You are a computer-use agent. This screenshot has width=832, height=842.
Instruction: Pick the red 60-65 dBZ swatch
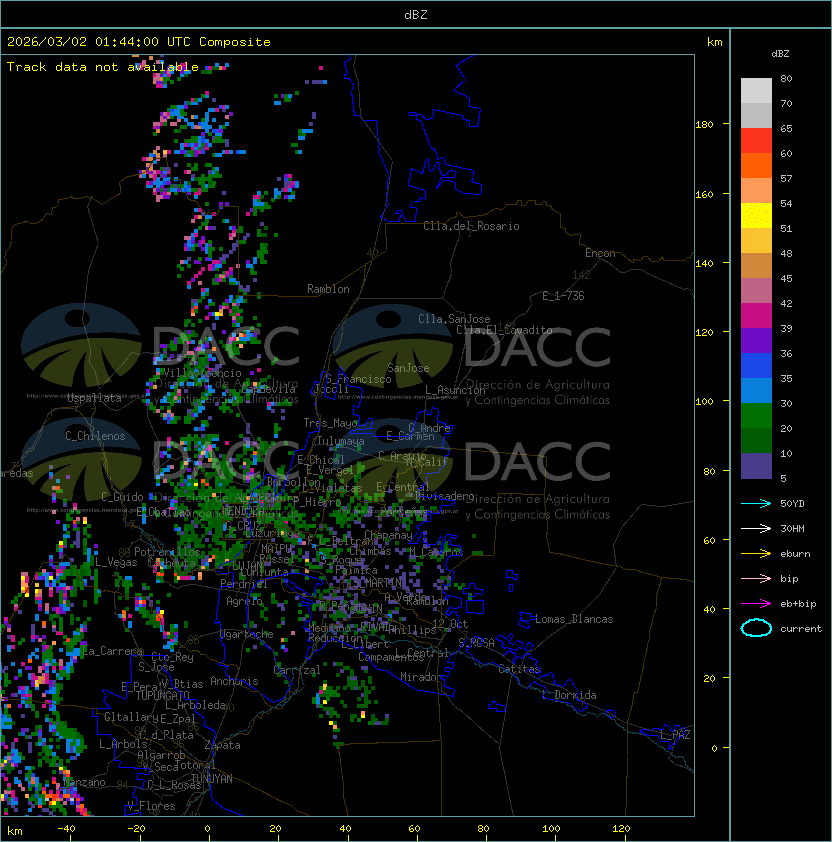coord(756,141)
